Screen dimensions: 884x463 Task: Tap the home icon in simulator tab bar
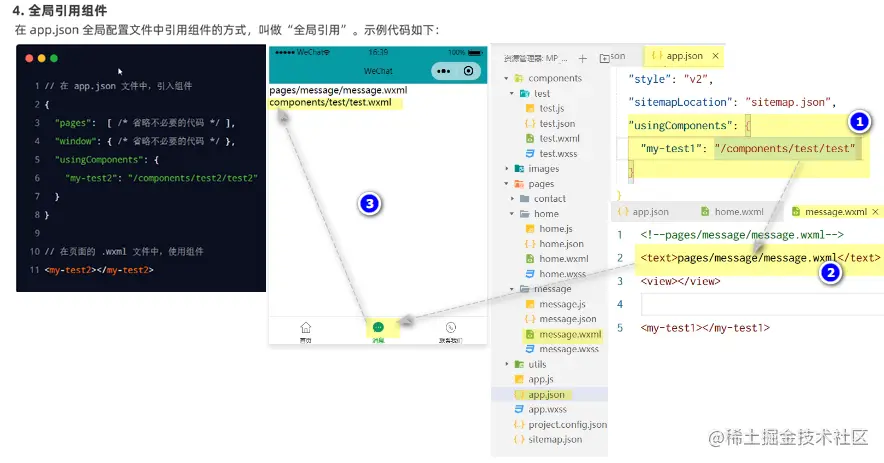pos(306,328)
